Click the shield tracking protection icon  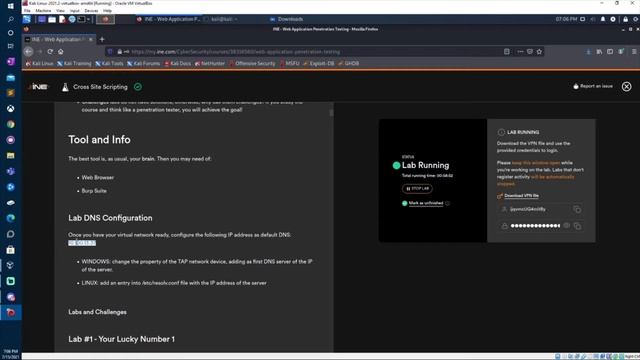tap(110, 52)
